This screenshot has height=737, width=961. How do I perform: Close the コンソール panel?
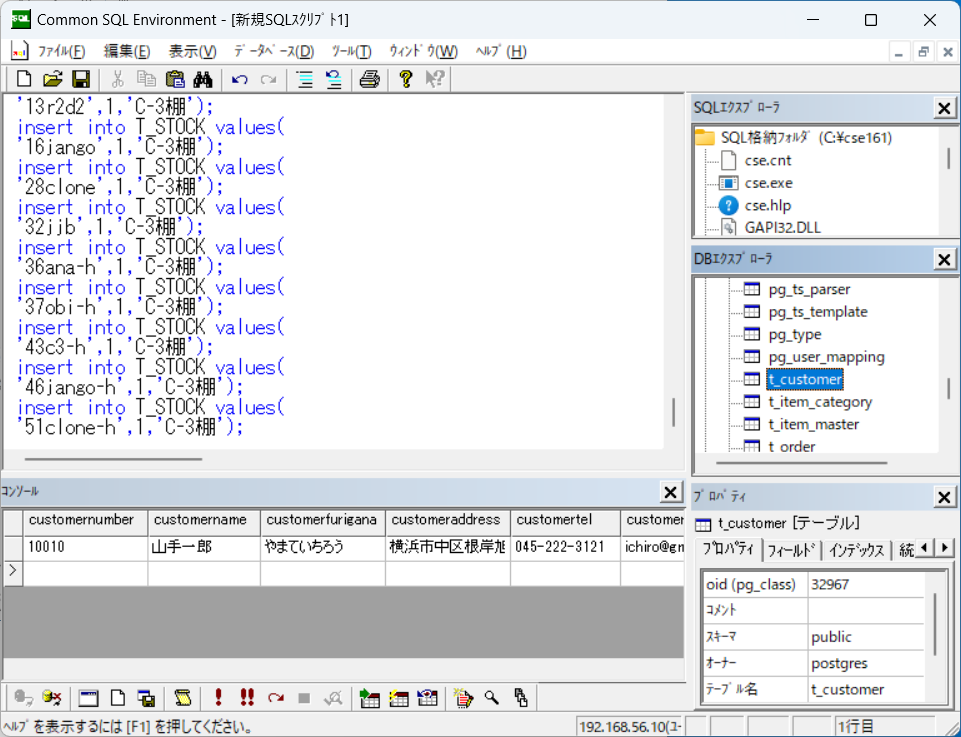[x=670, y=491]
